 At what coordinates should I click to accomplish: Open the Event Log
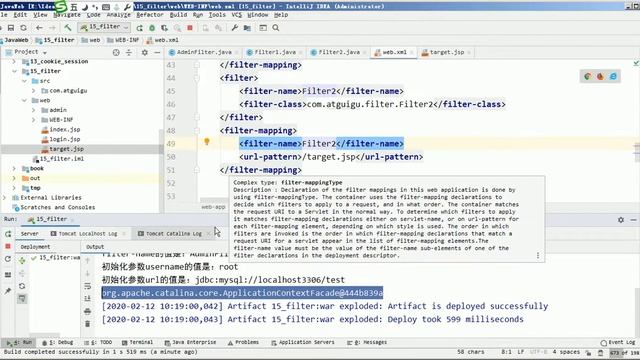[618, 342]
